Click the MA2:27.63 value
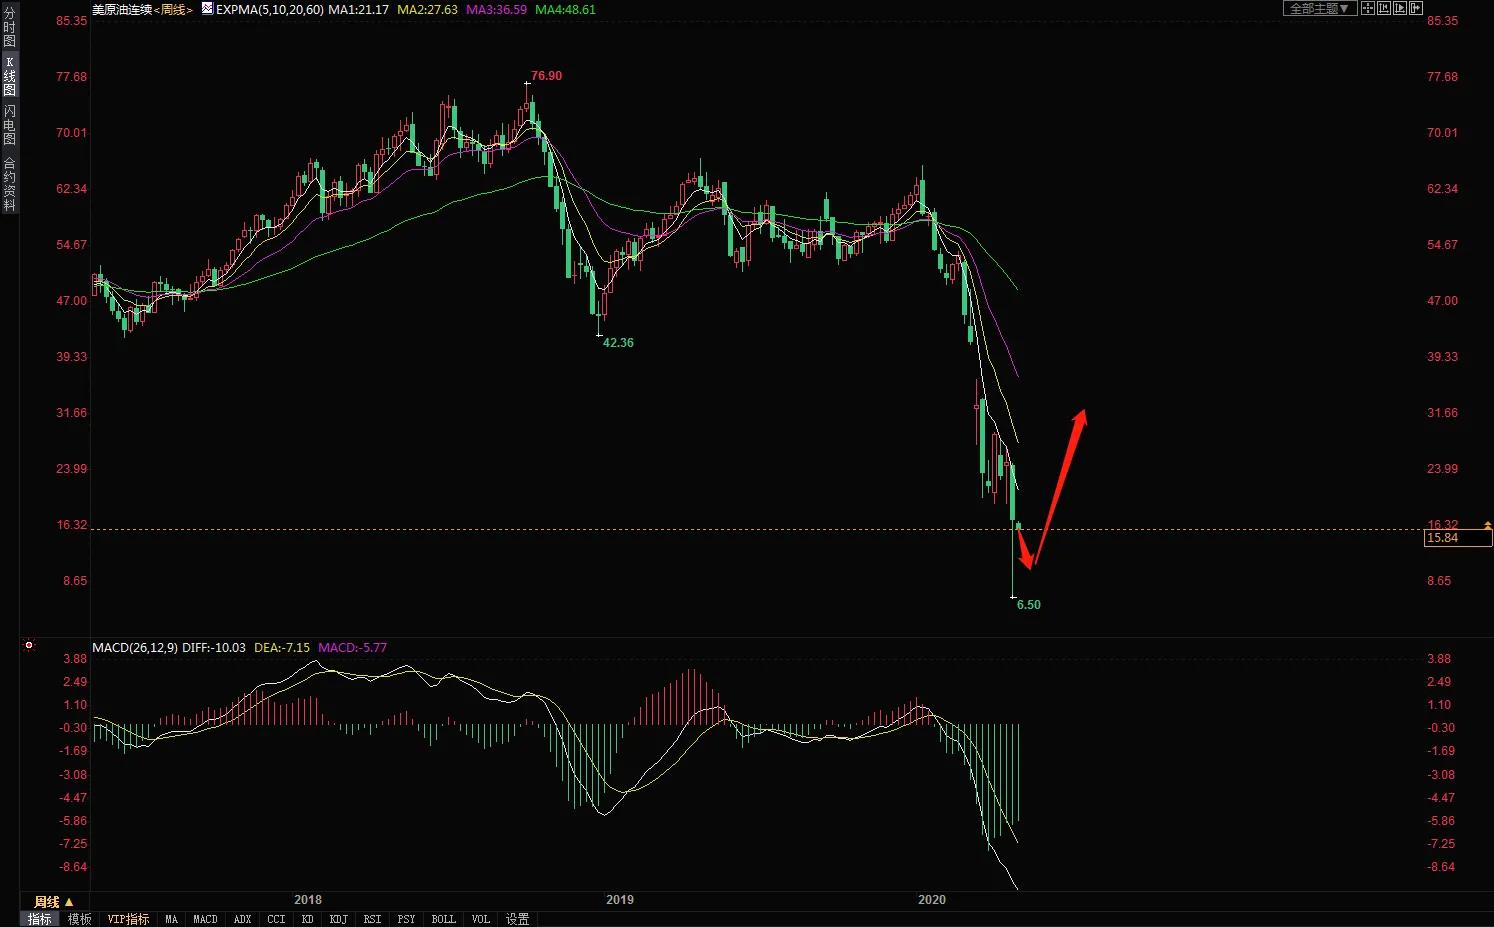 428,9
